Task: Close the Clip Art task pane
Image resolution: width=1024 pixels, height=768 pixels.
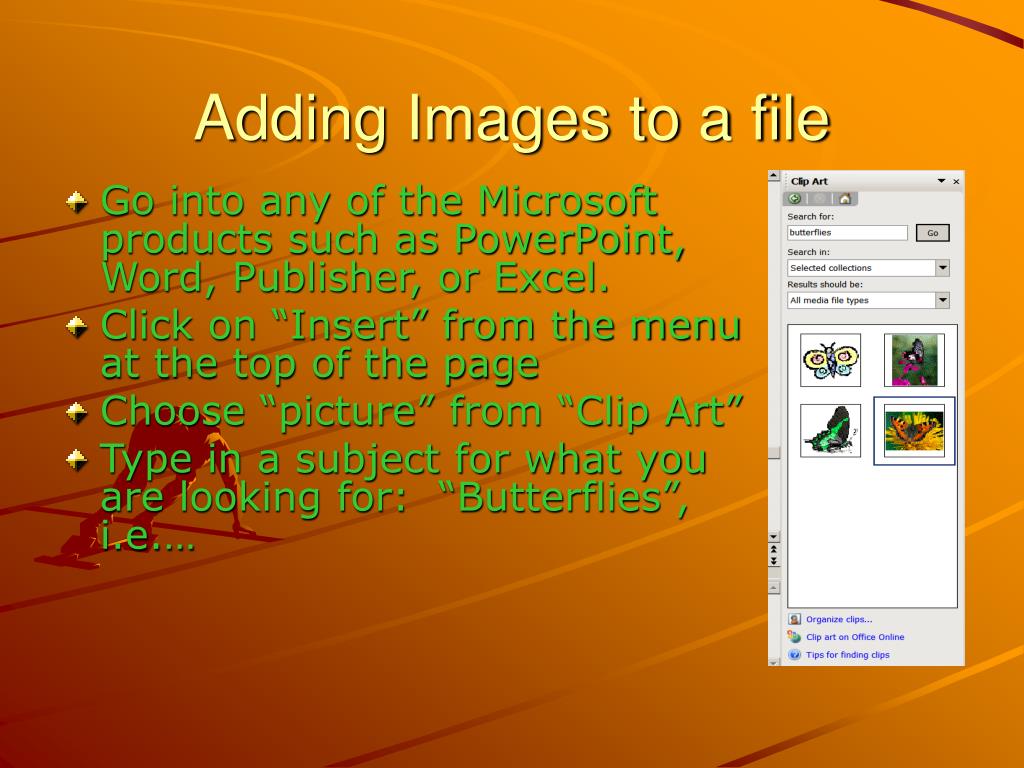Action: coord(956,182)
